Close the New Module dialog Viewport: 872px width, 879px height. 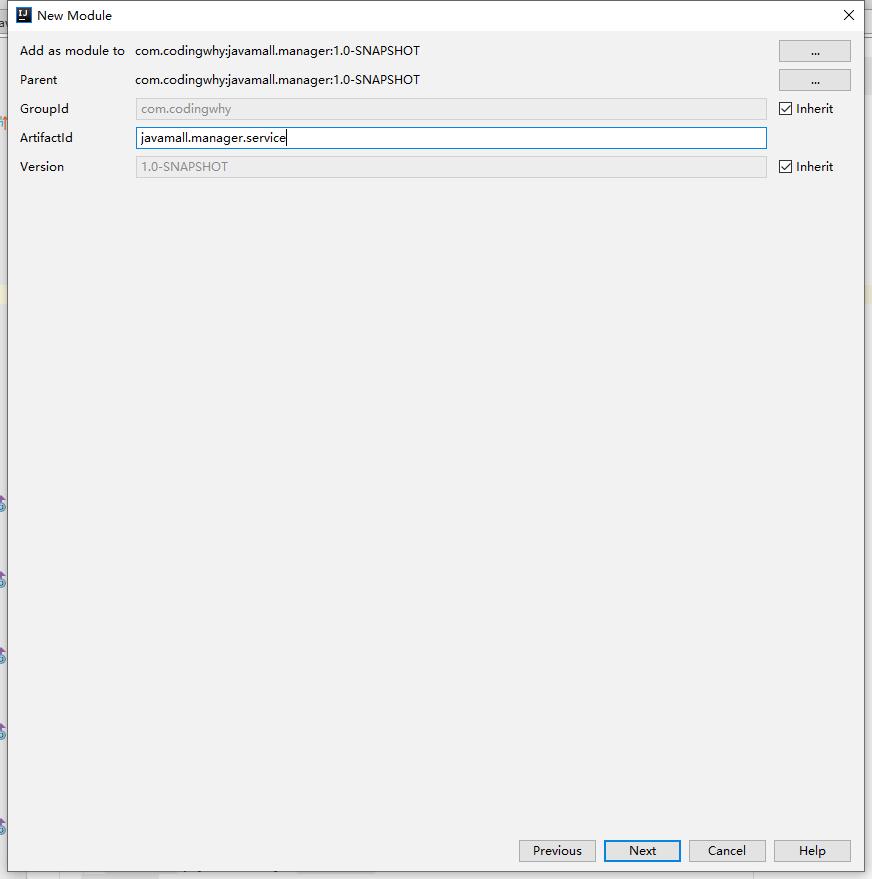848,15
